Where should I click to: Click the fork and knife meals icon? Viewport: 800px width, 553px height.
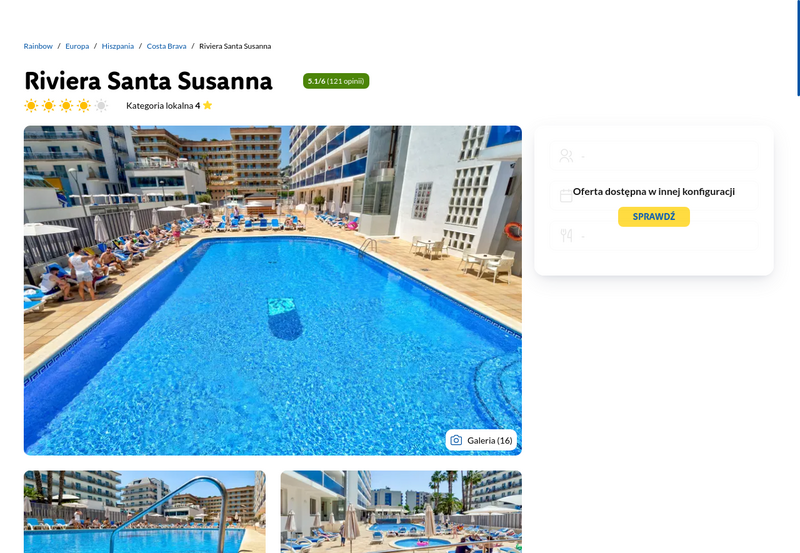click(566, 235)
